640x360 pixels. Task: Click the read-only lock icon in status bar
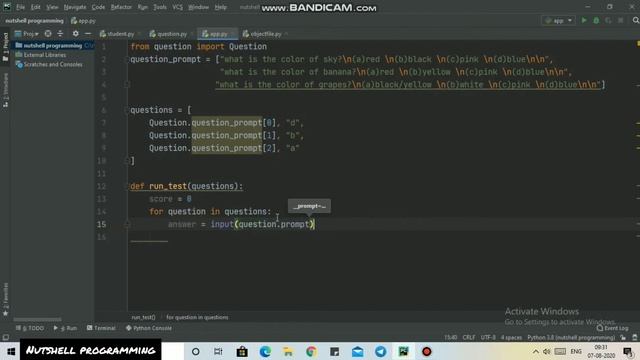point(623,338)
